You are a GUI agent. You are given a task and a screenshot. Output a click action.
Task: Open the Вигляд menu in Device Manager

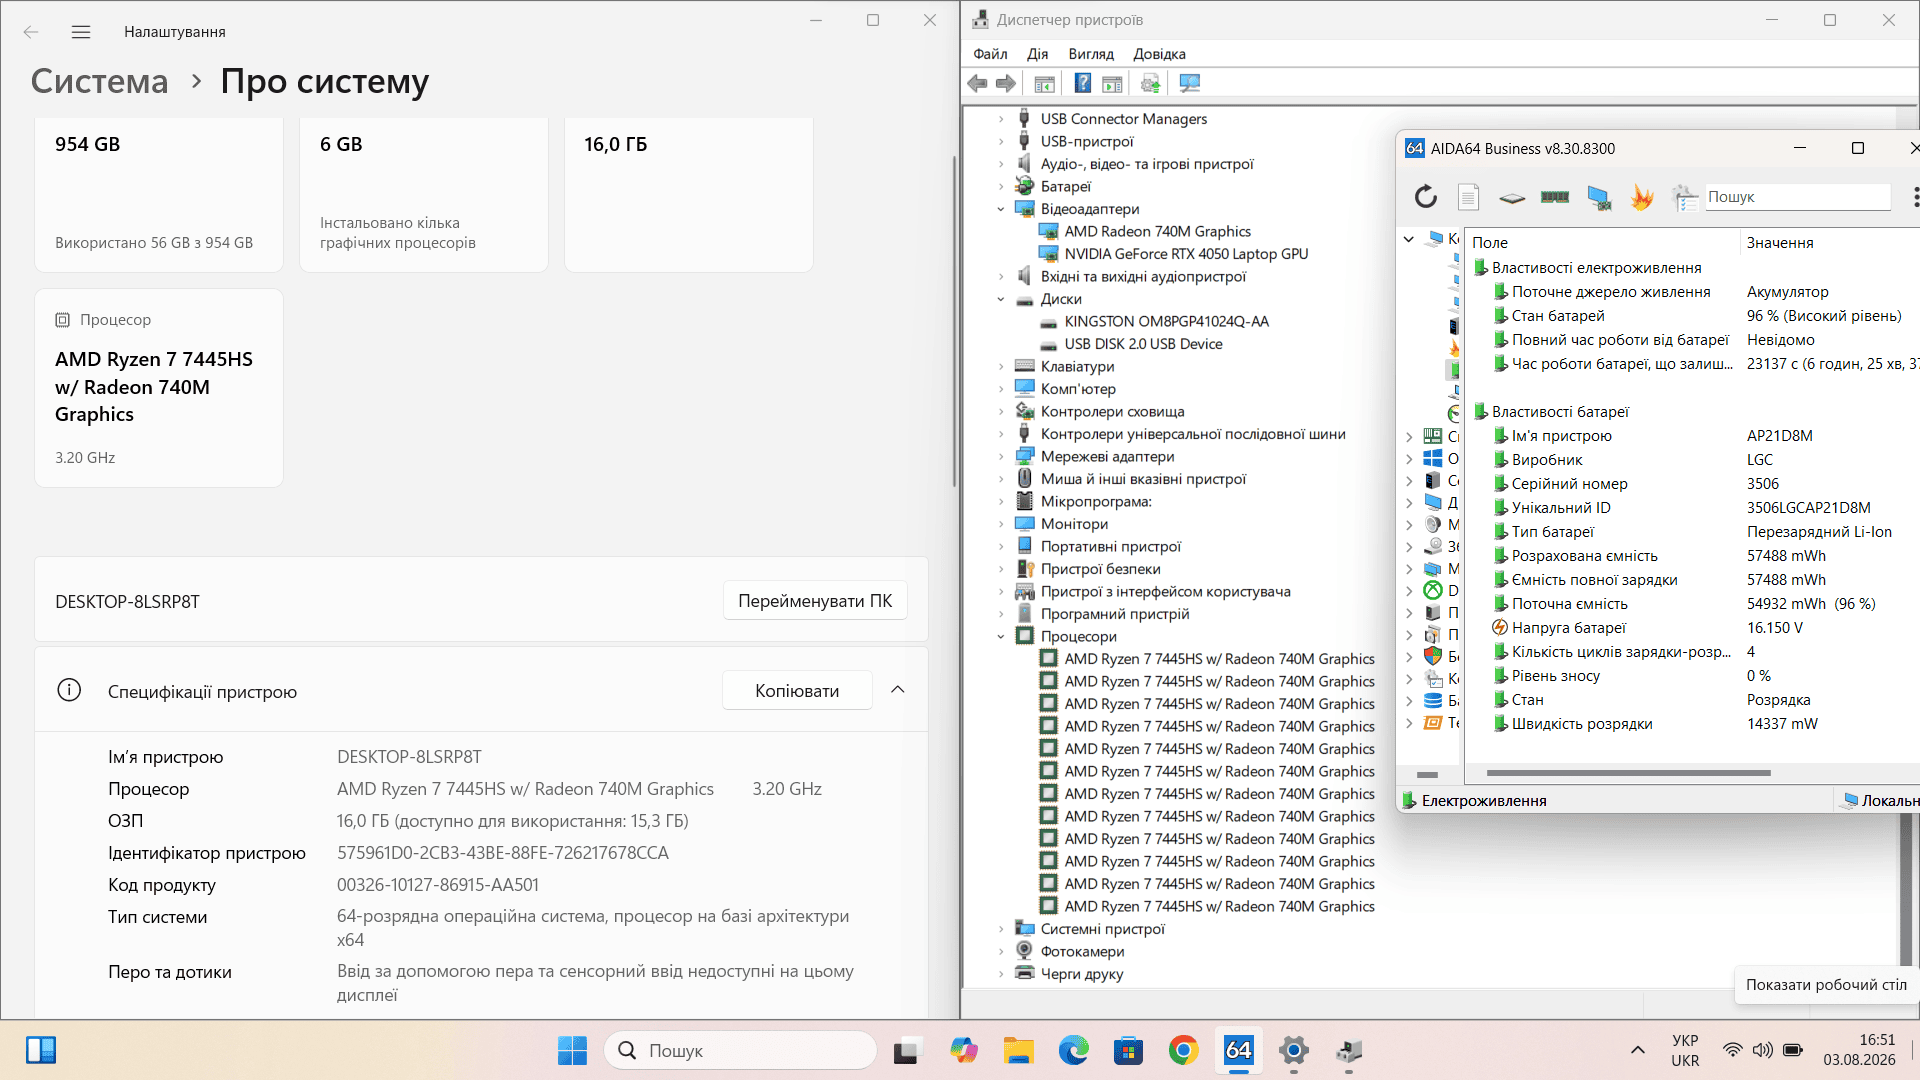[x=1091, y=54]
